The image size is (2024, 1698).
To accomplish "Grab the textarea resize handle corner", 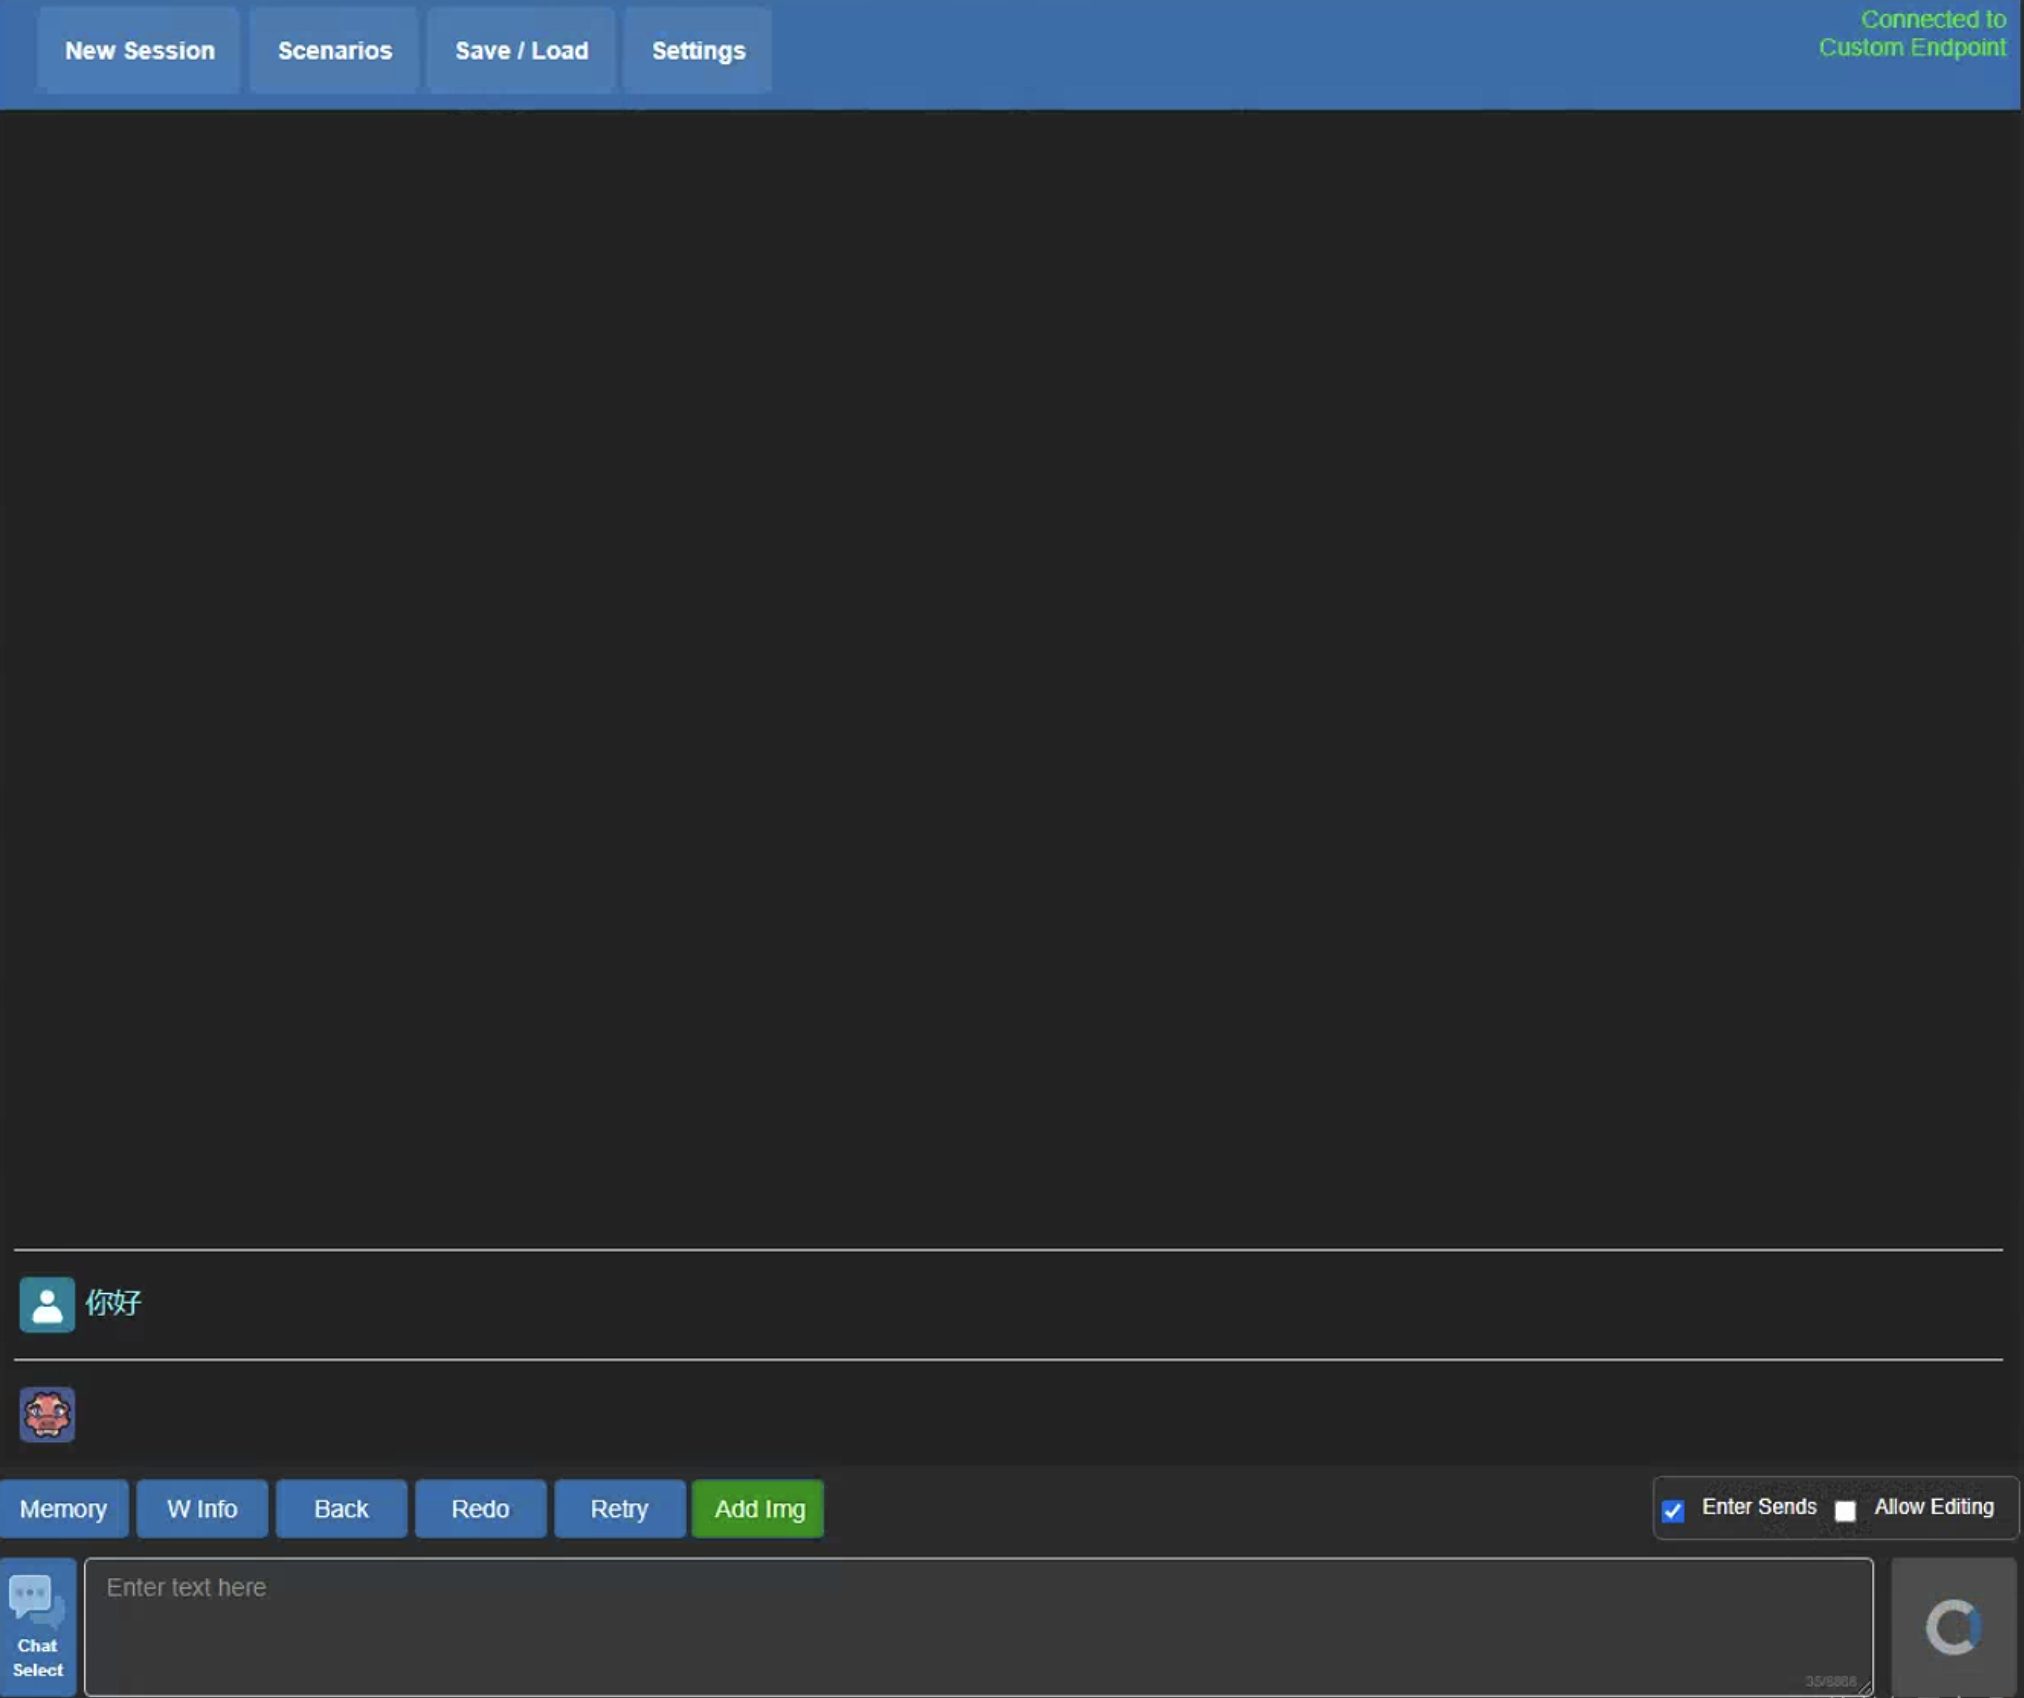I will tap(1864, 1688).
